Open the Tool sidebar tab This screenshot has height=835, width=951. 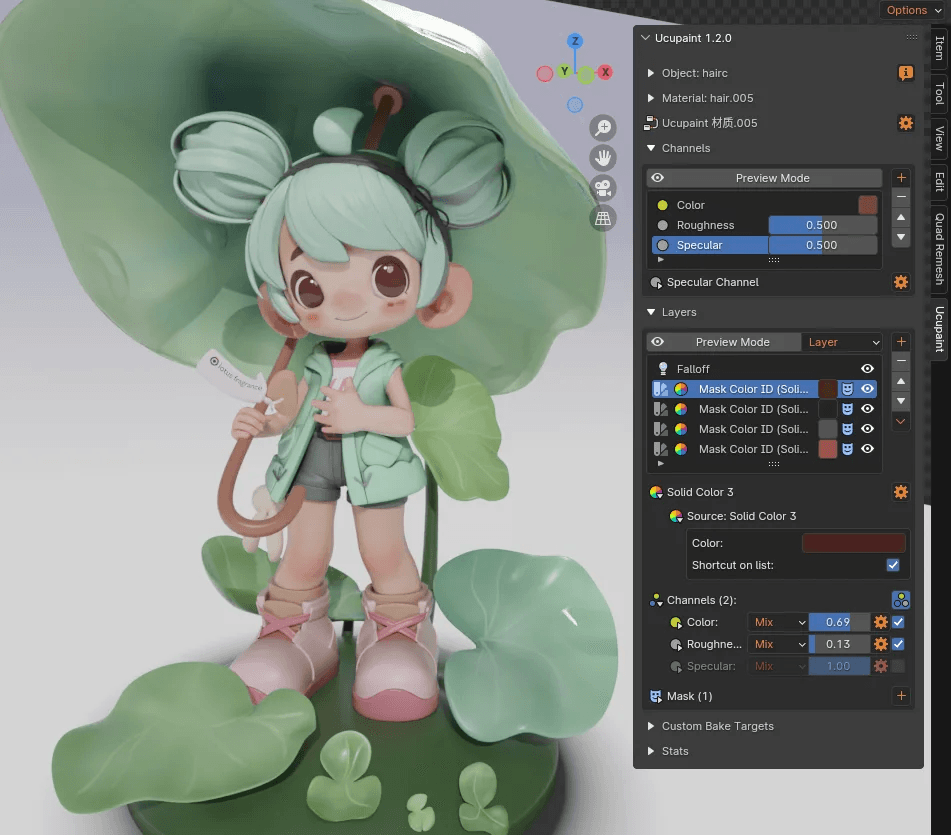tap(939, 93)
